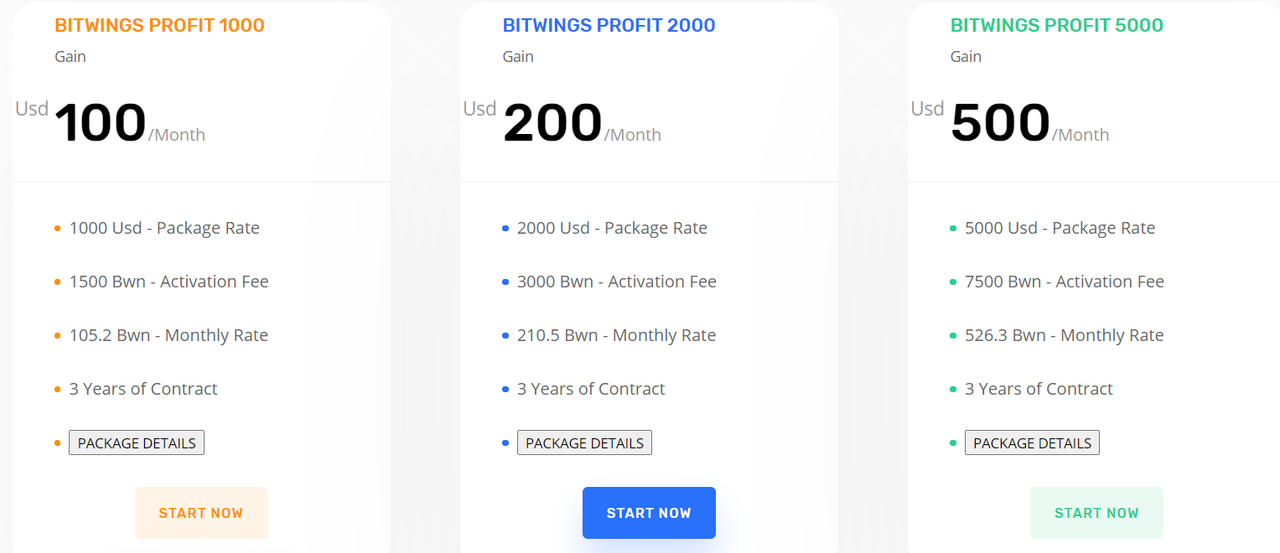The height and width of the screenshot is (553, 1280).
Task: Open Package Details for Profit 1000
Action: click(137, 443)
